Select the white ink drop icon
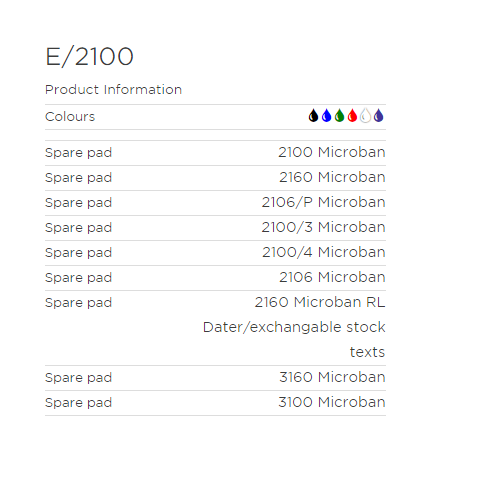 [365, 116]
